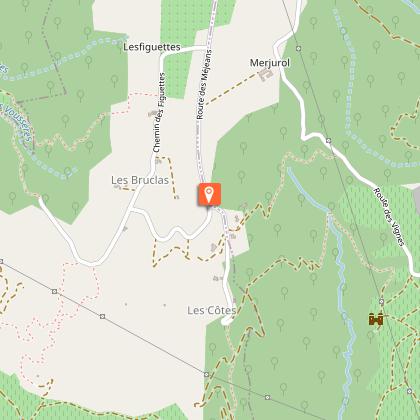
Task: Click the power pylon square on Route des Vignes
Action: point(329,141)
